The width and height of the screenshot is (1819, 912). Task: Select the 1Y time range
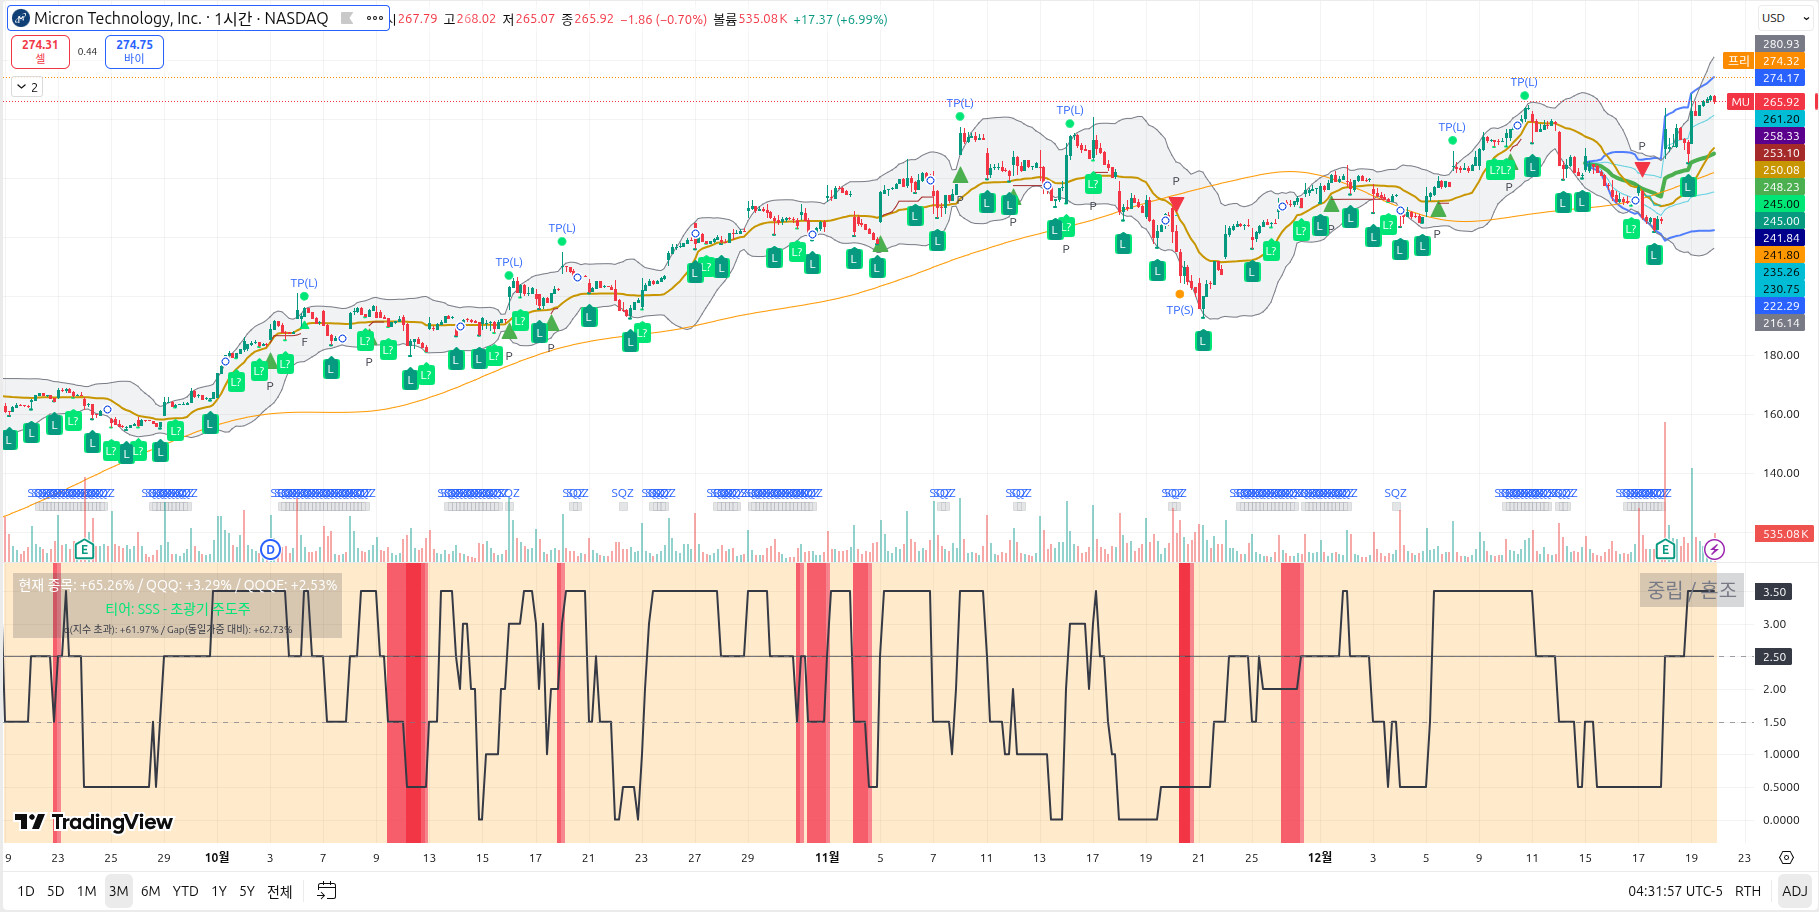point(219,890)
